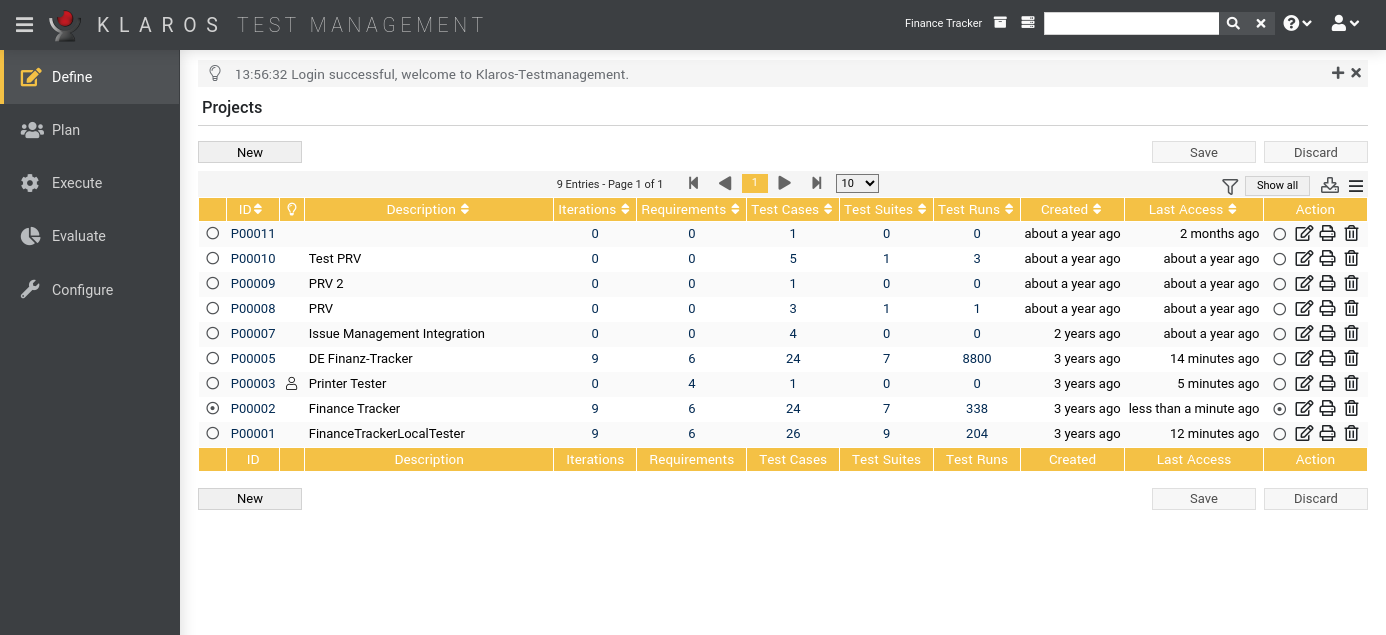
Task: Select the radio button for project P00011
Action: tap(212, 234)
